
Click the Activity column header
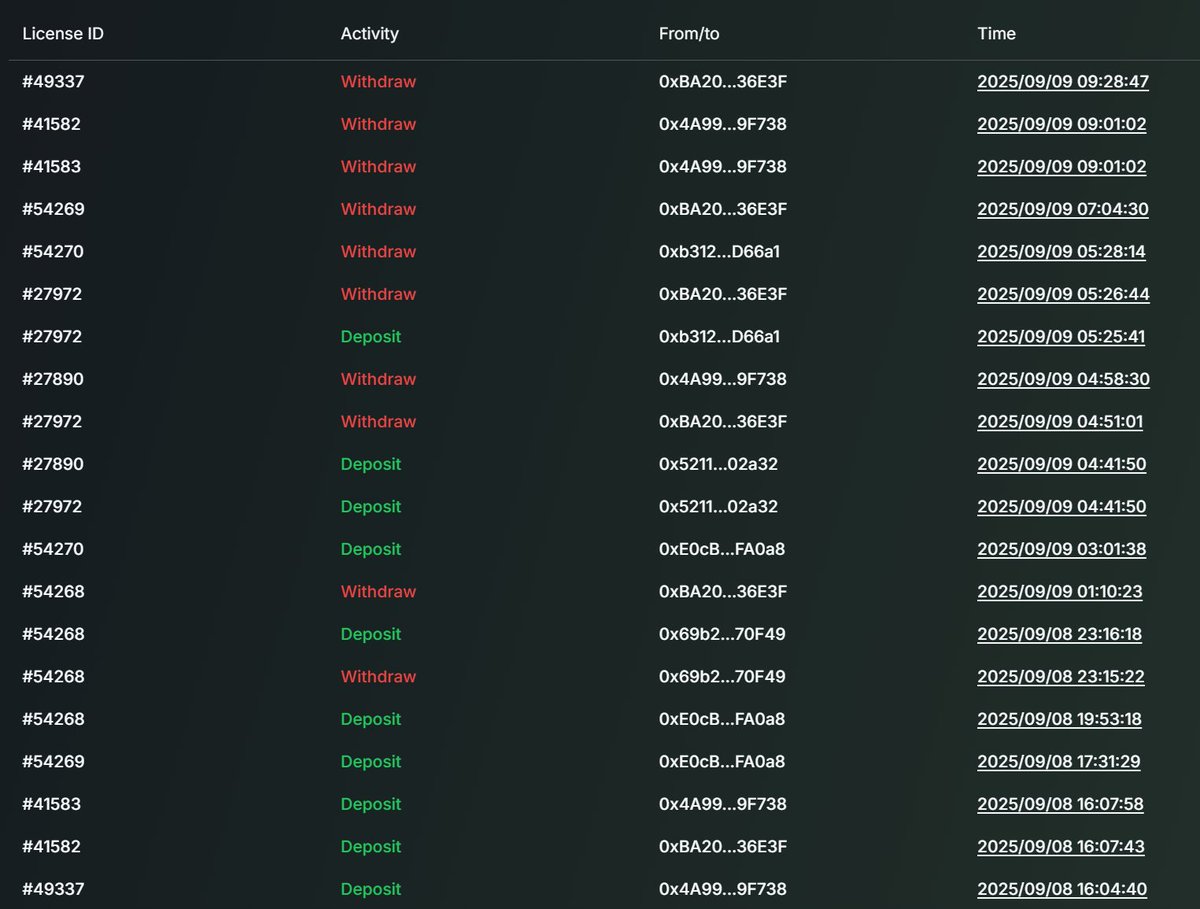pyautogui.click(x=370, y=34)
